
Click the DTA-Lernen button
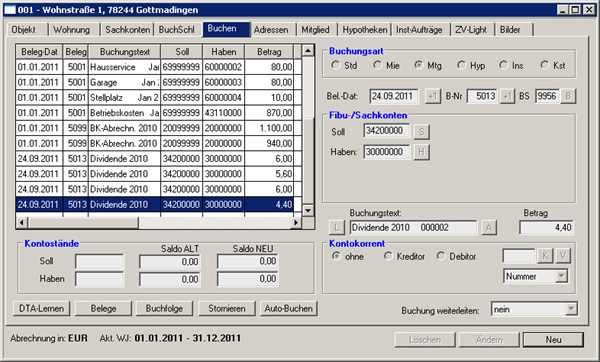click(41, 308)
